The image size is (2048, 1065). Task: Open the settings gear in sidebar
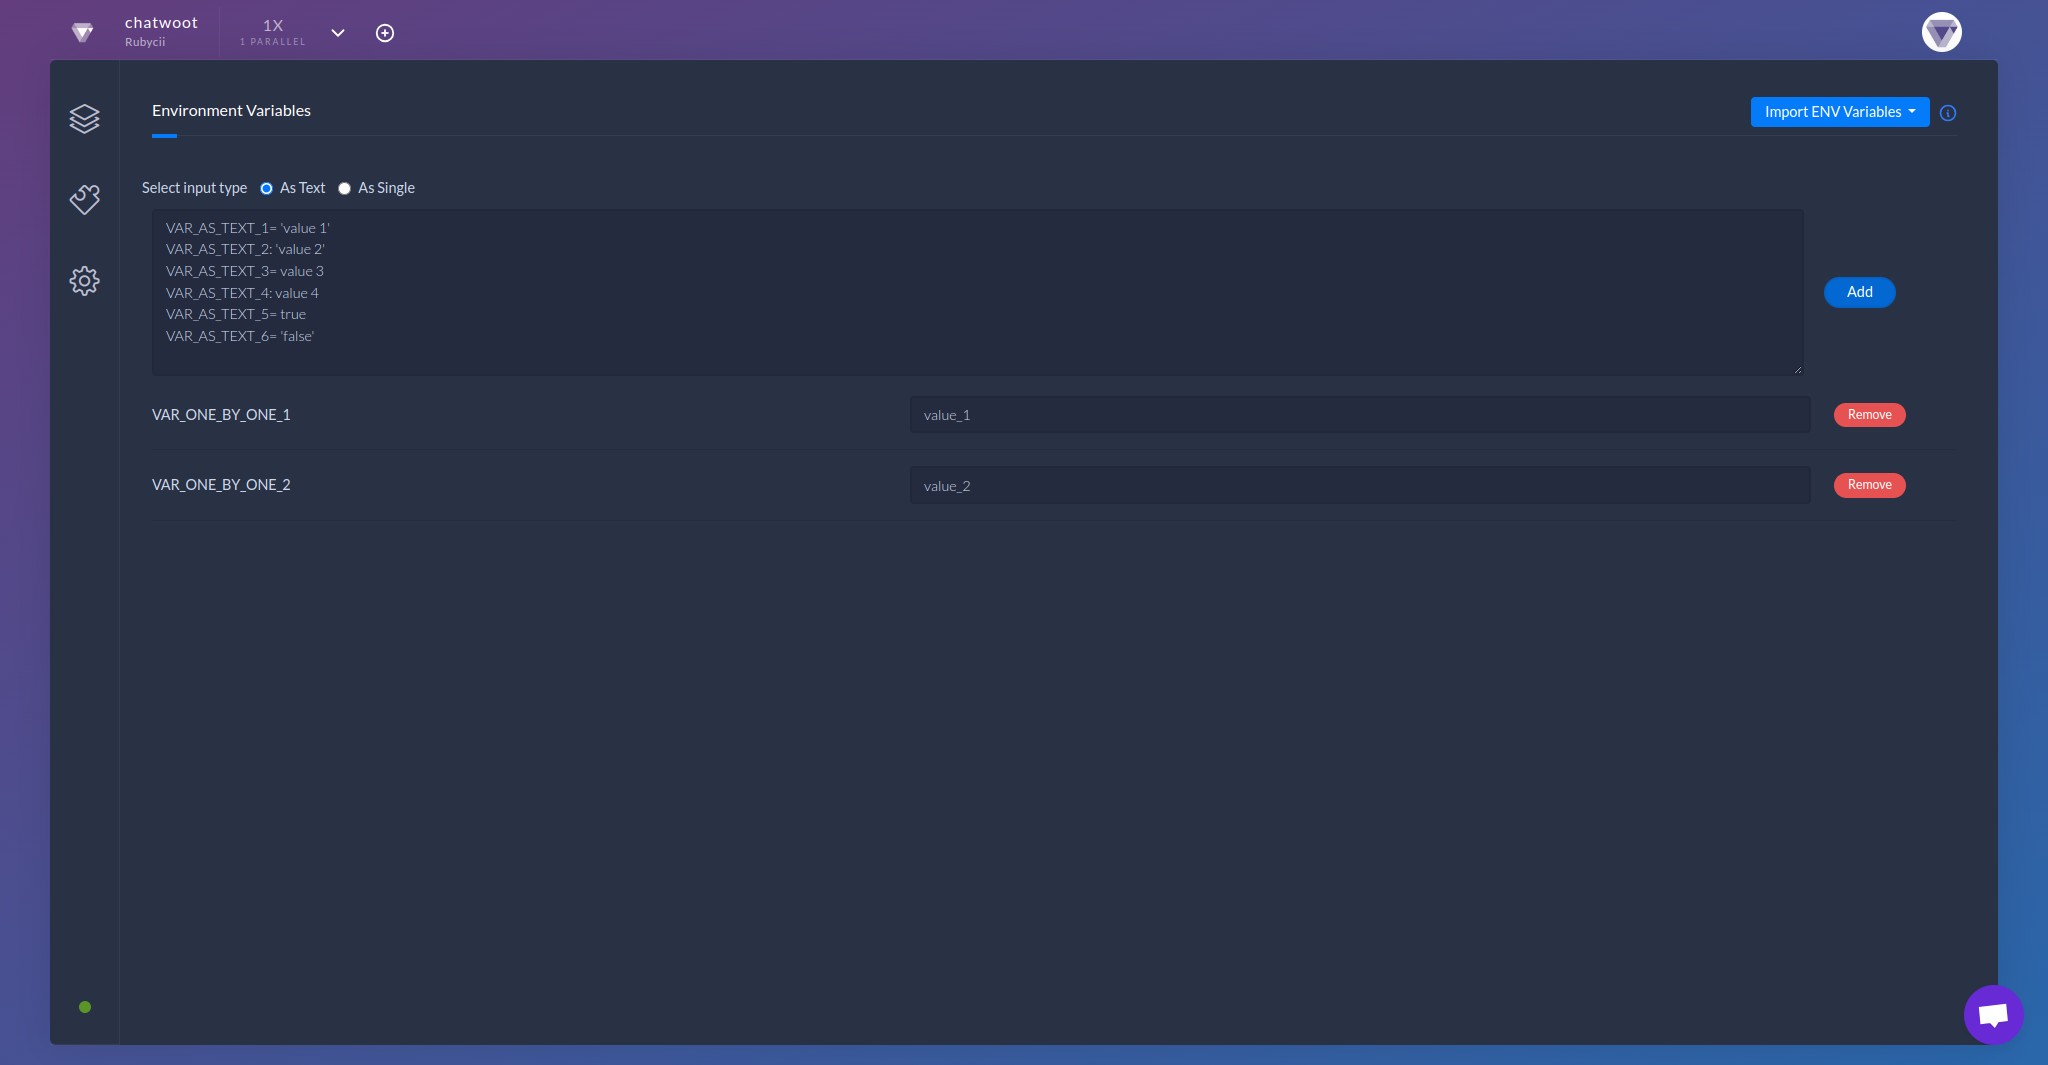point(85,281)
